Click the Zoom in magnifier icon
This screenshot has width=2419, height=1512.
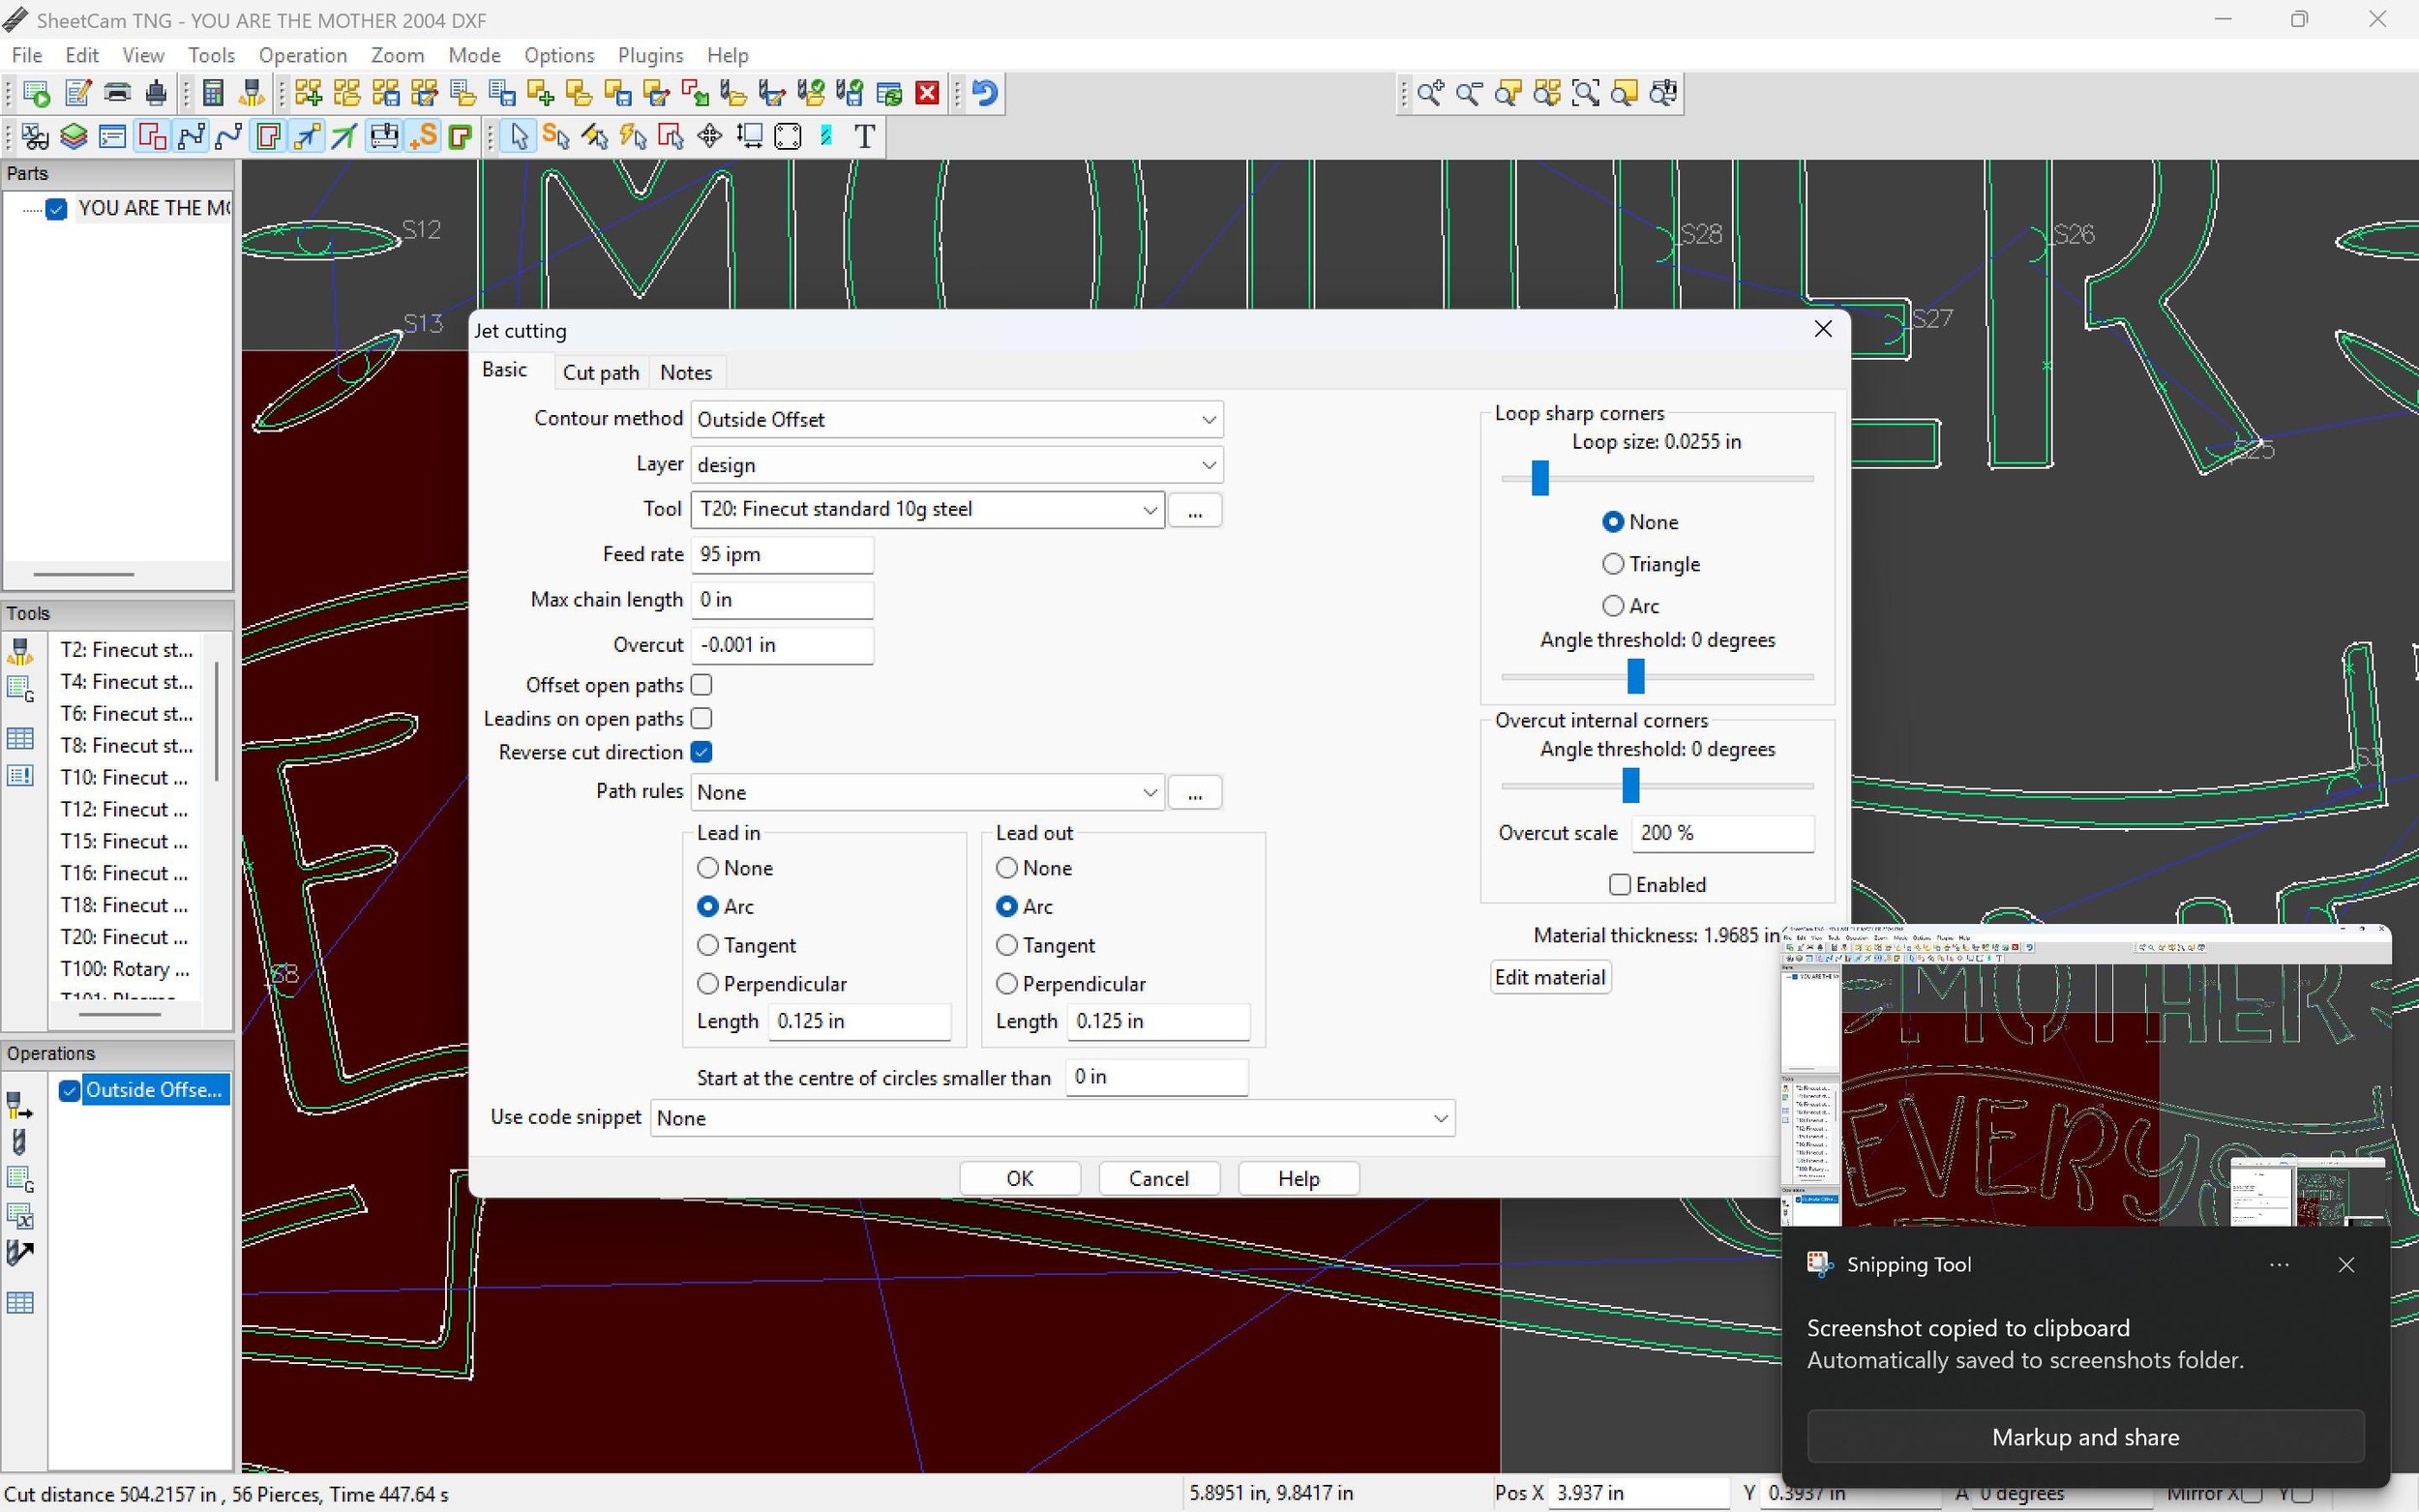pyautogui.click(x=1430, y=94)
